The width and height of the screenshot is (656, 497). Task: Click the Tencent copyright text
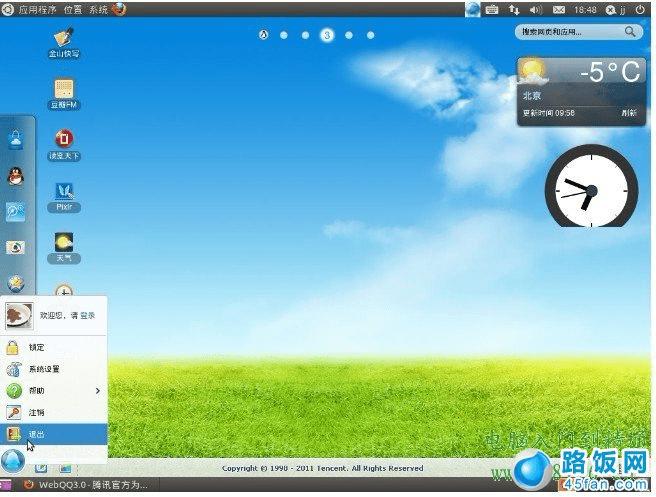323,468
